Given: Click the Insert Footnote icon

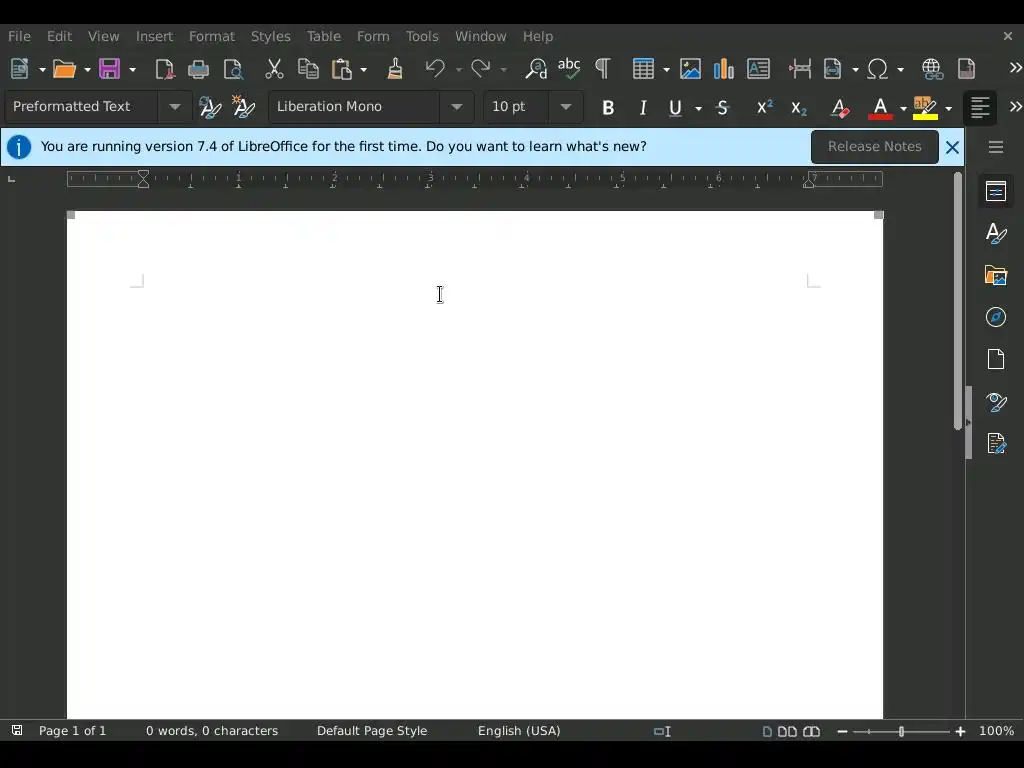Looking at the screenshot, I should 967,69.
